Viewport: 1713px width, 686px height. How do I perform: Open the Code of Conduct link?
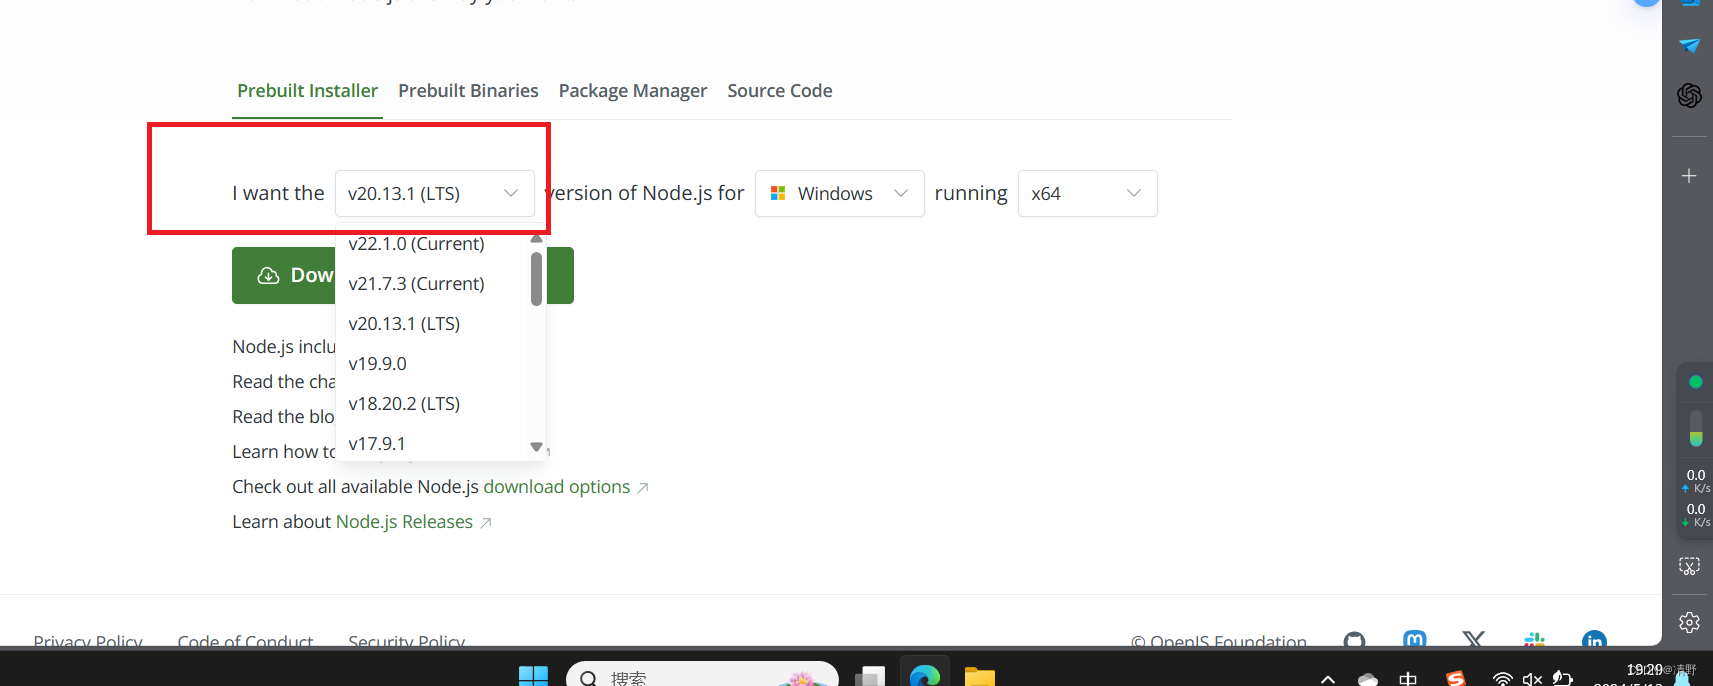pyautogui.click(x=245, y=641)
